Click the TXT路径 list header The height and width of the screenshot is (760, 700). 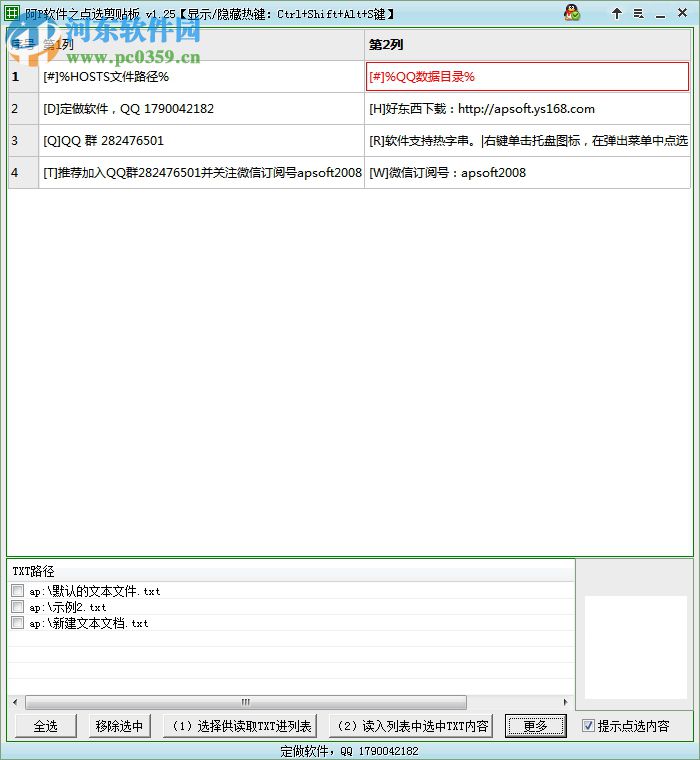291,571
